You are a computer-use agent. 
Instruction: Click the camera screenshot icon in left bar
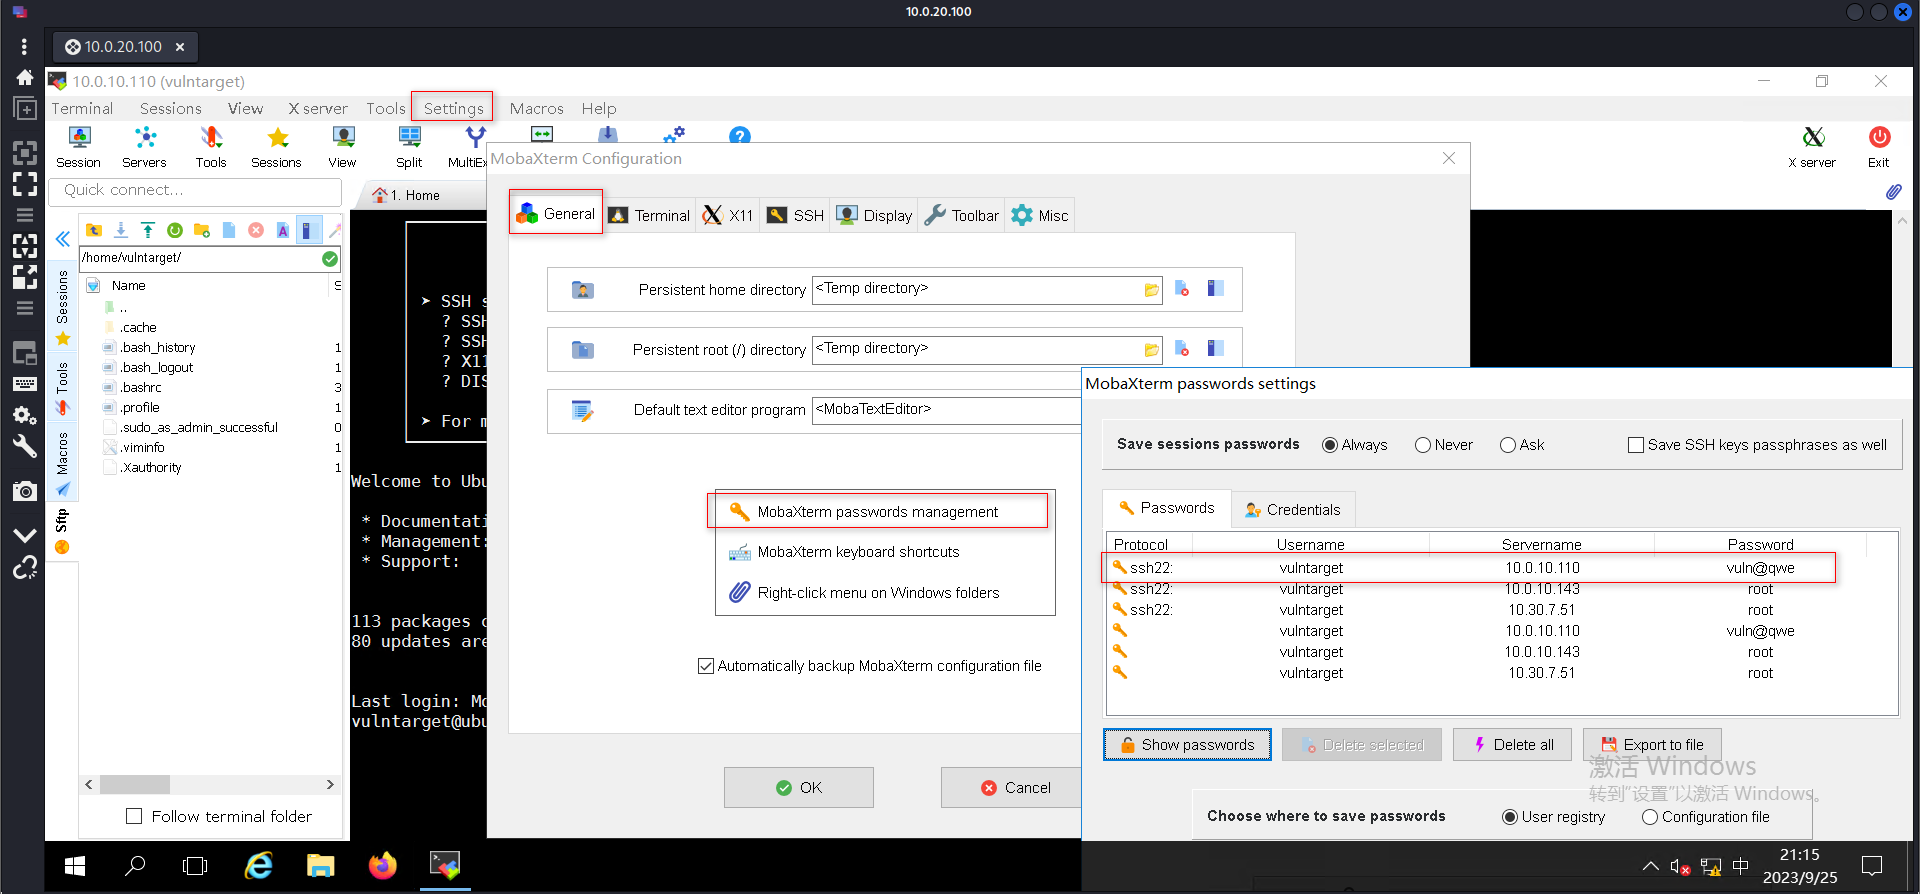25,491
